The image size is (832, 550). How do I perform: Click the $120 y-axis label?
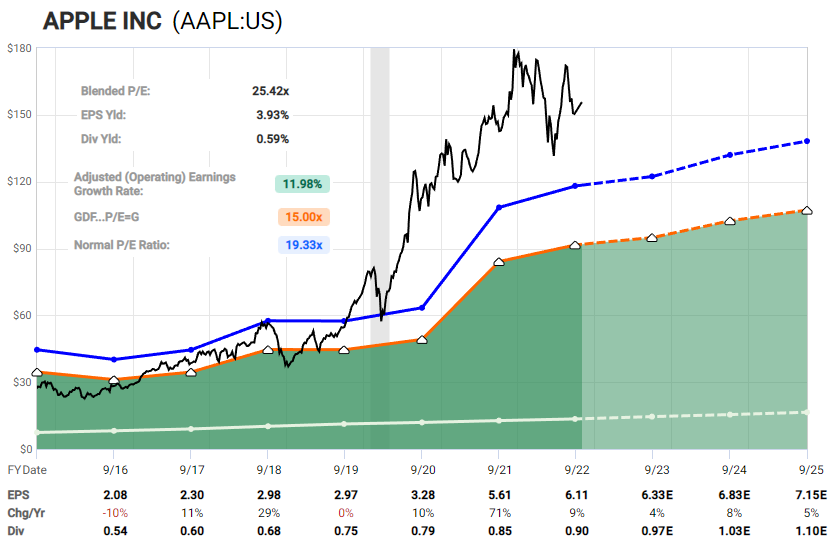click(x=19, y=181)
